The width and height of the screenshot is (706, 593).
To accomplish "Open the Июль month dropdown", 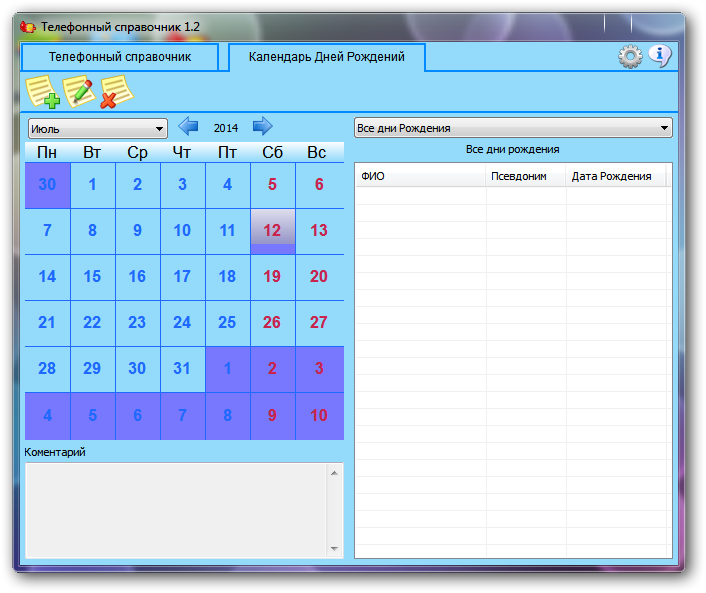I will pos(97,128).
